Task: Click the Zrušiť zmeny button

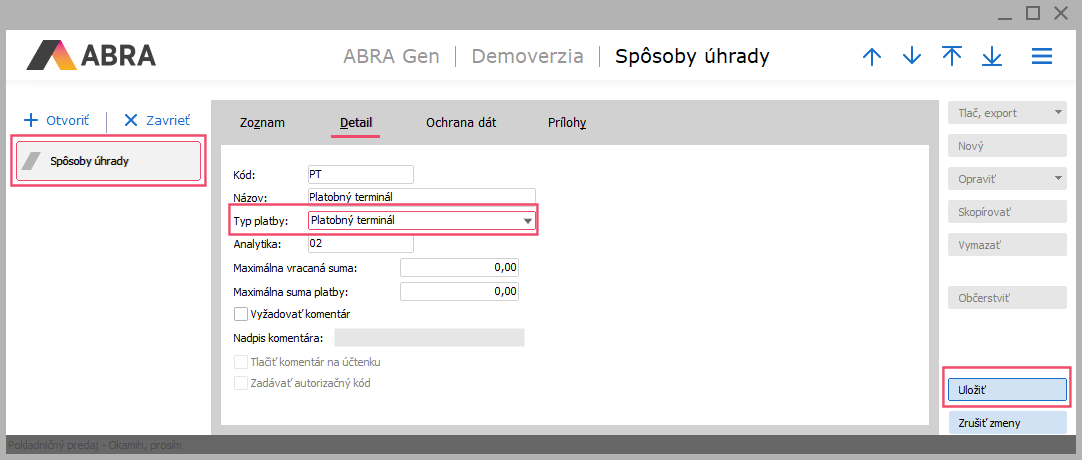Action: pos(1007,423)
